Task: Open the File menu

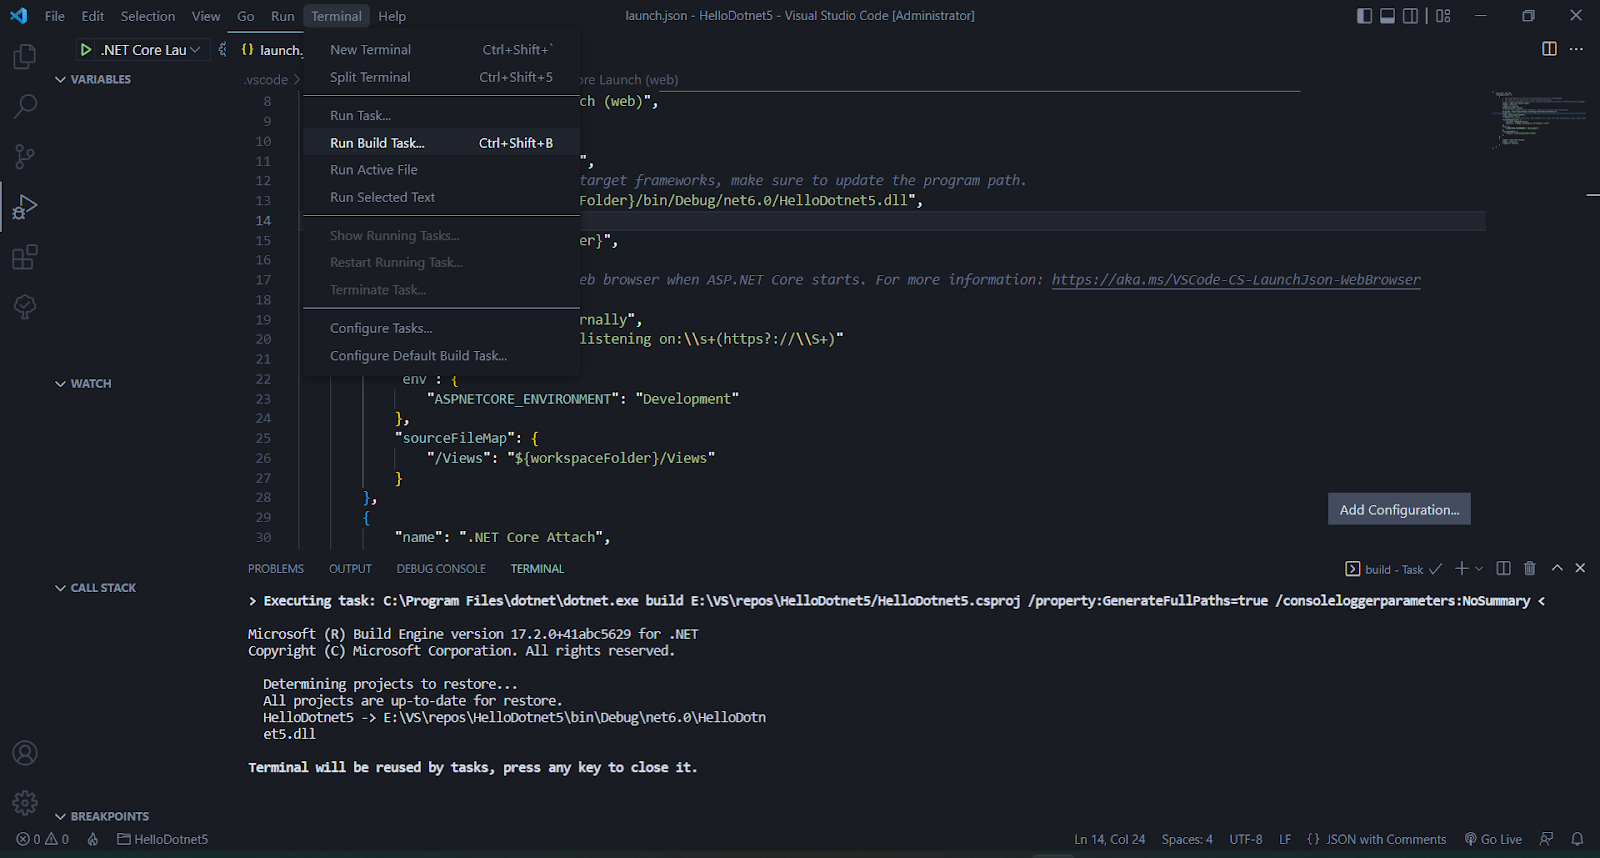Action: point(55,16)
